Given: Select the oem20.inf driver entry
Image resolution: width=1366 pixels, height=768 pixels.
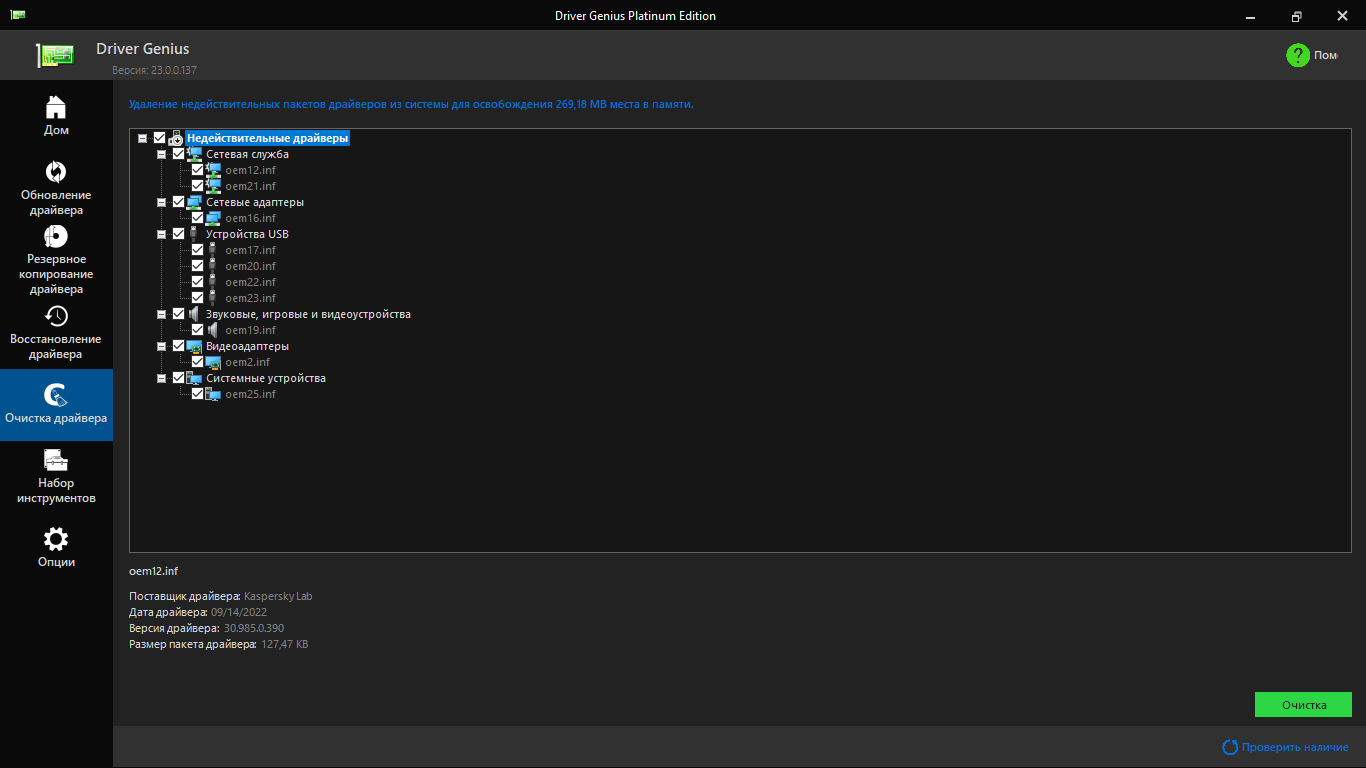Looking at the screenshot, I should 250,266.
